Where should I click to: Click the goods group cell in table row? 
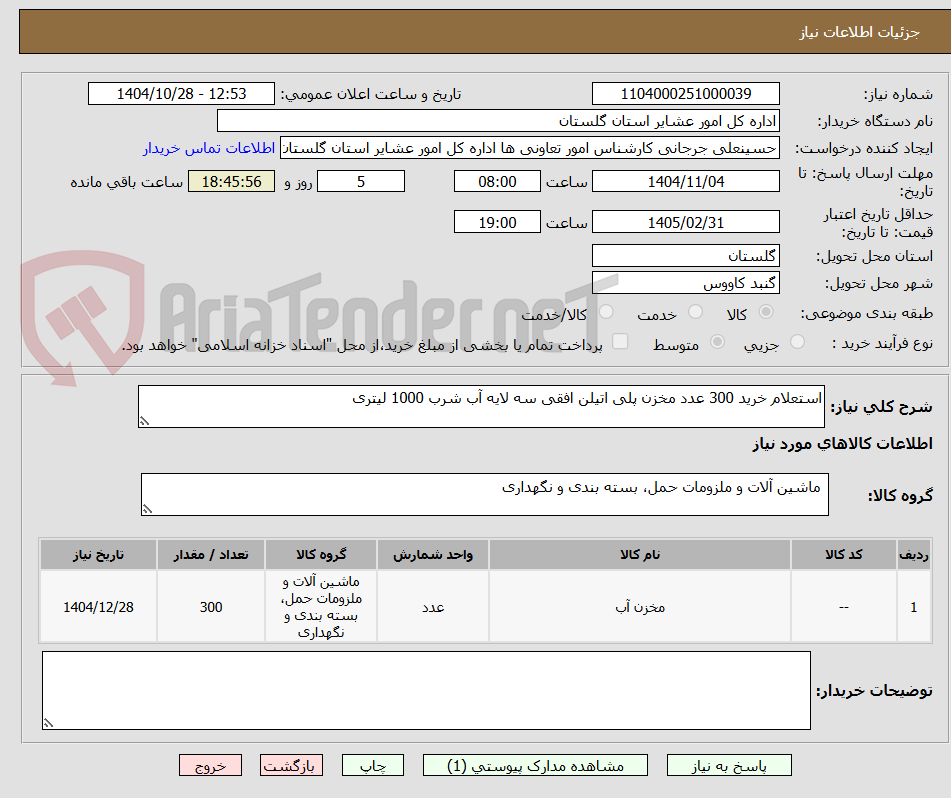(x=321, y=606)
